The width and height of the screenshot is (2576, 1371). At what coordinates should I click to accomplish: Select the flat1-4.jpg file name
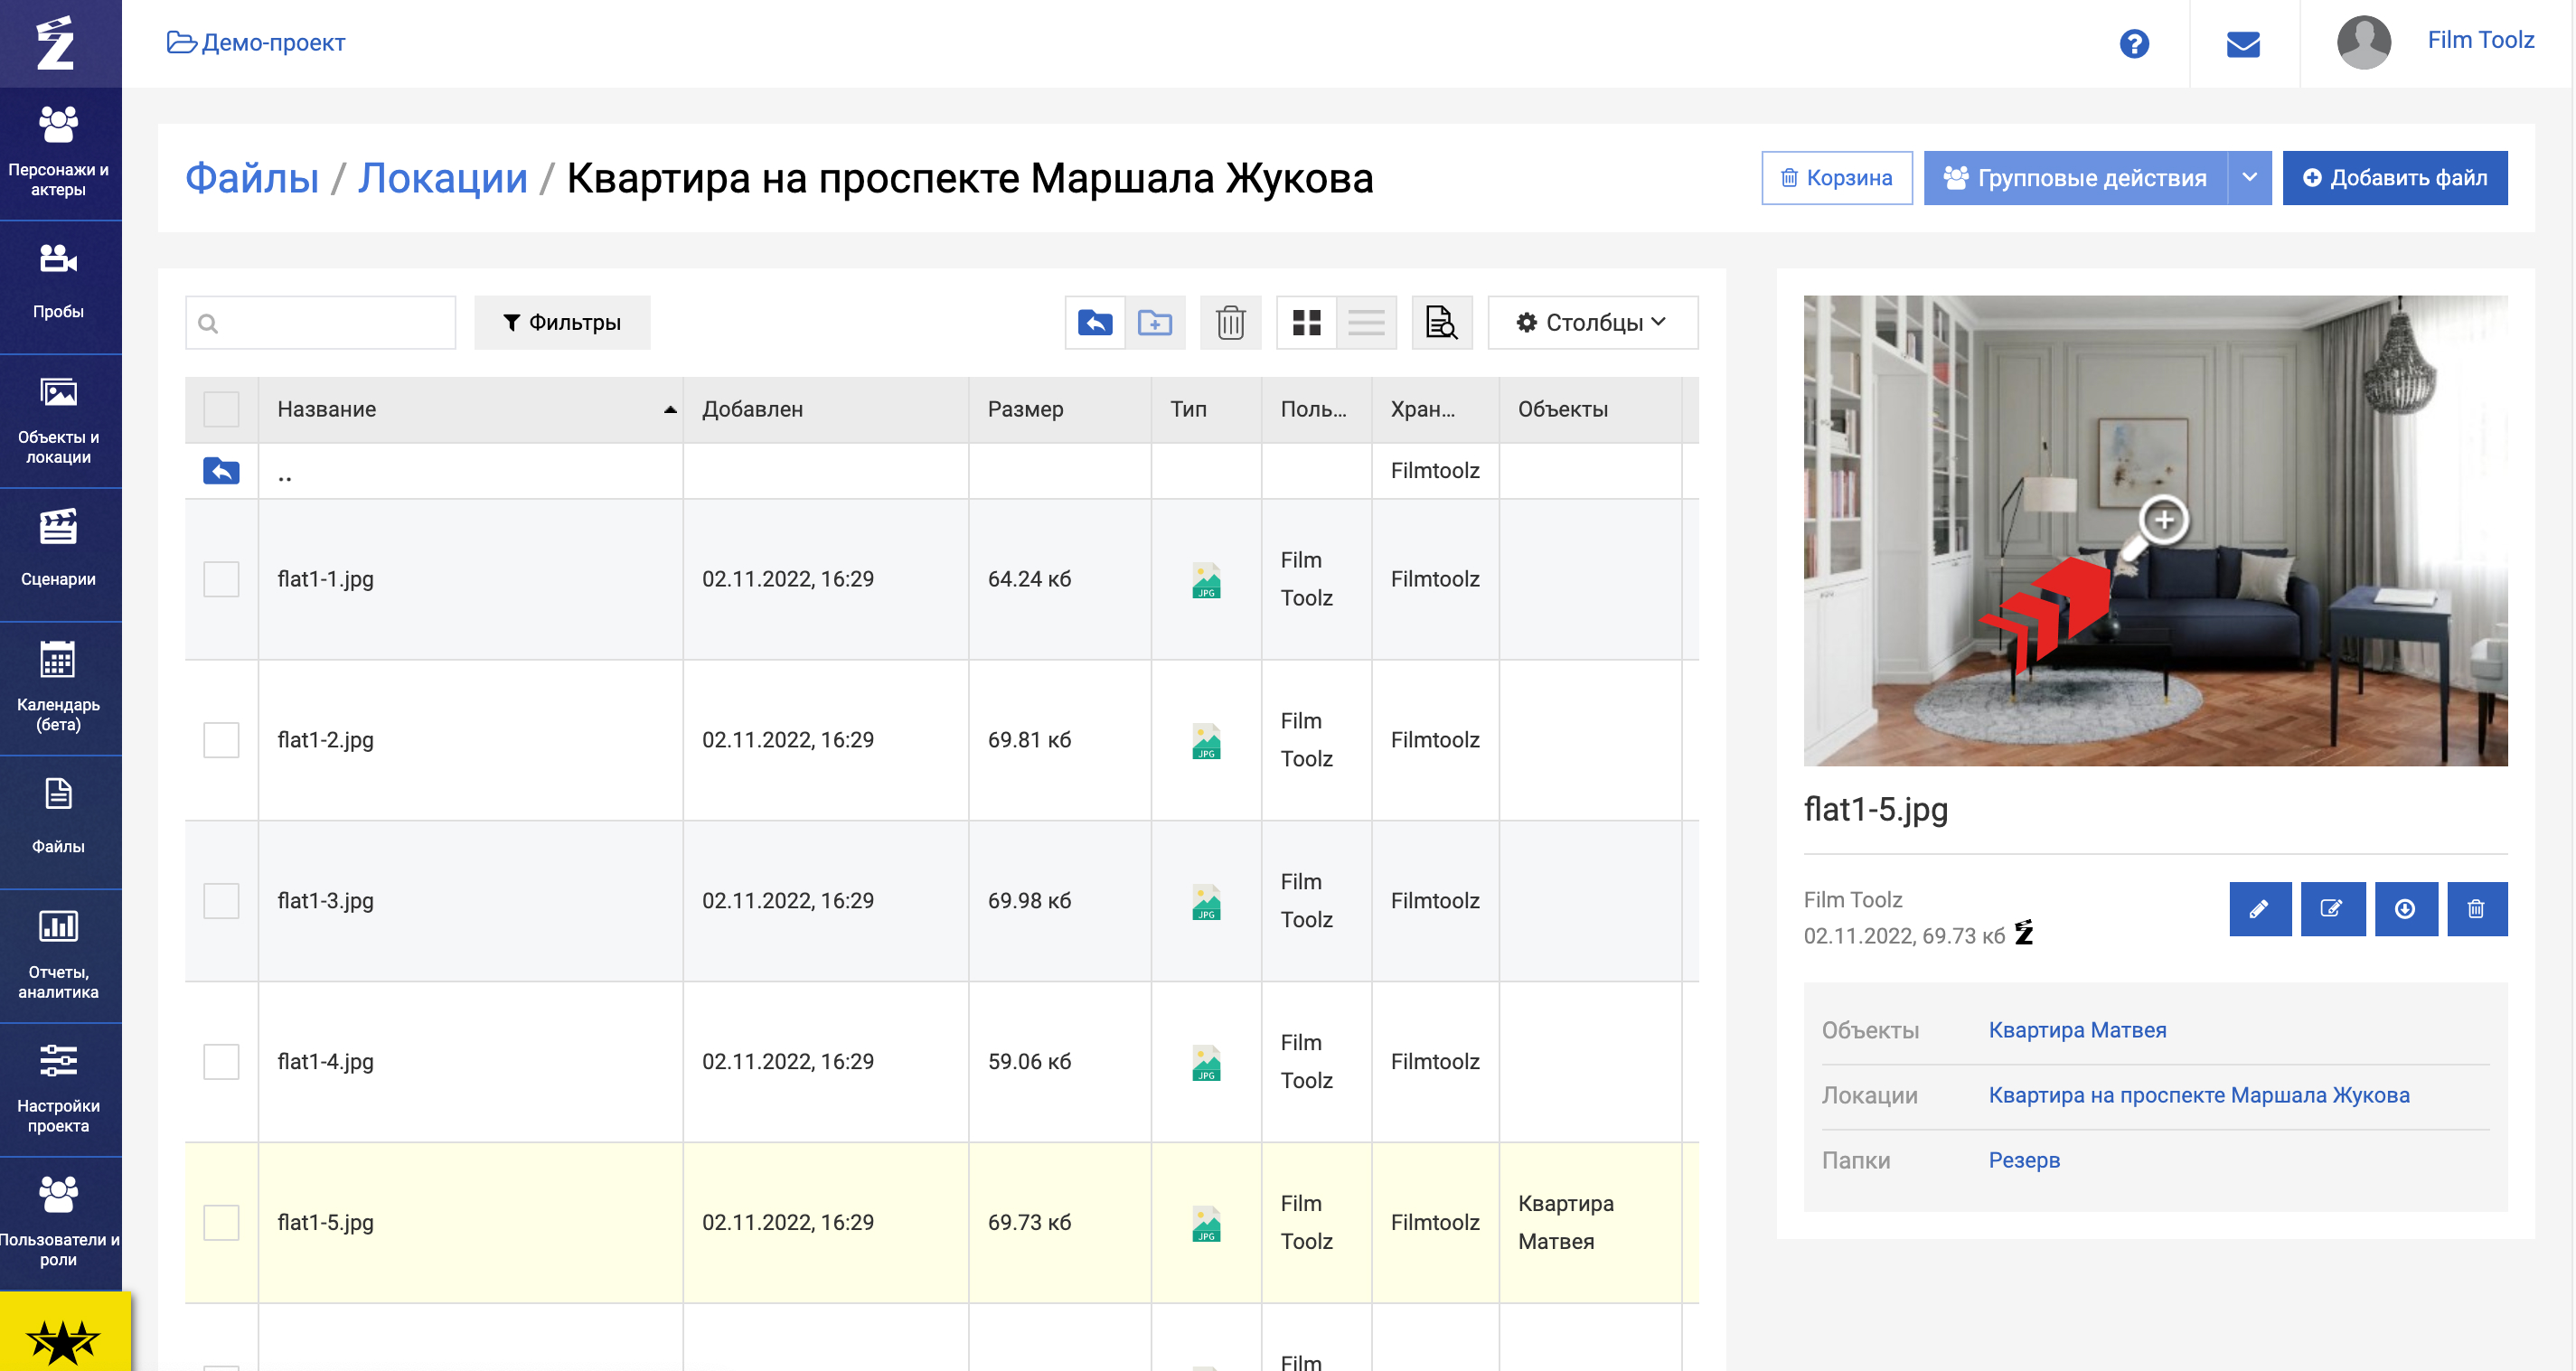[325, 1063]
